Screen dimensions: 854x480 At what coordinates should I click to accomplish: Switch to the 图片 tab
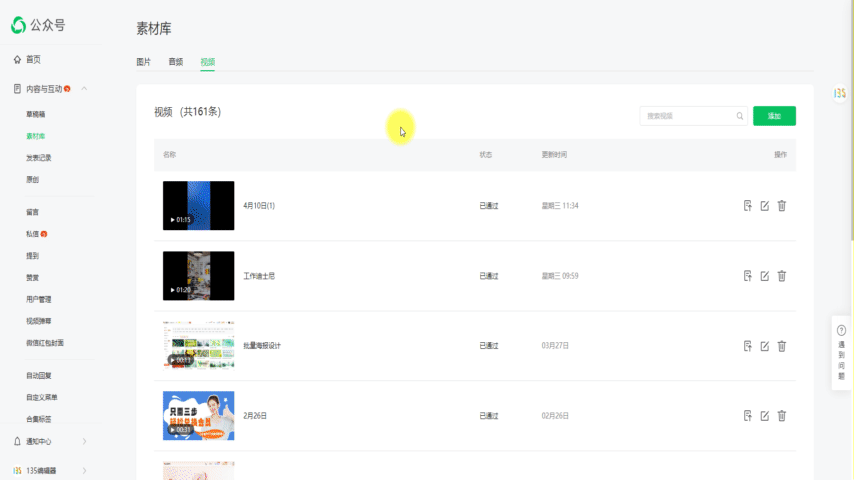143,62
